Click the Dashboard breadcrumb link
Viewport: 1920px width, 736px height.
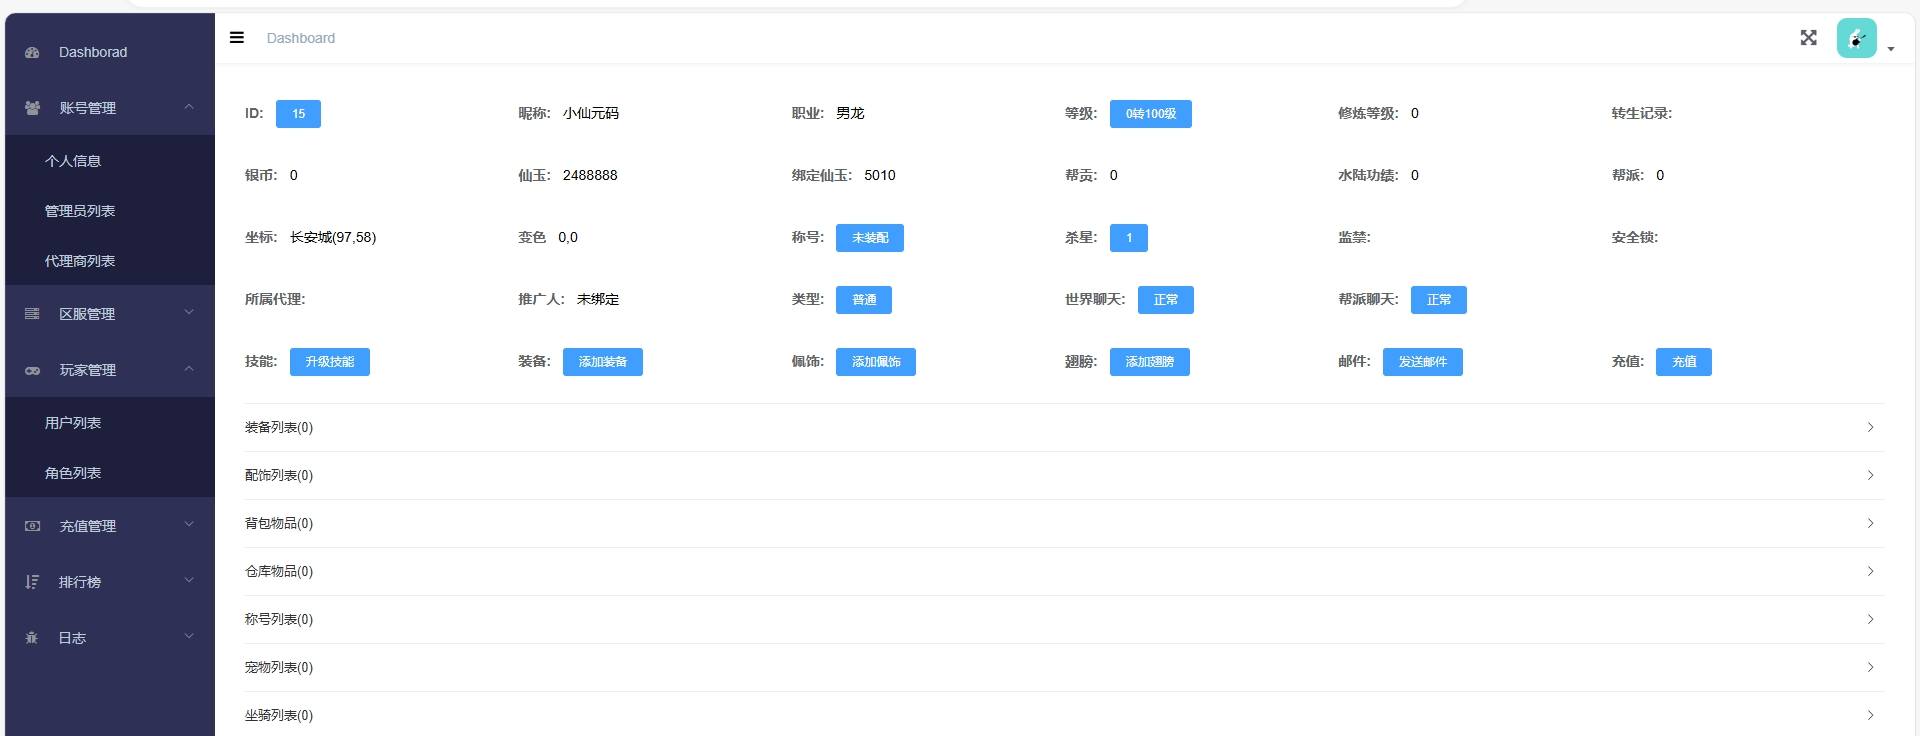click(301, 38)
